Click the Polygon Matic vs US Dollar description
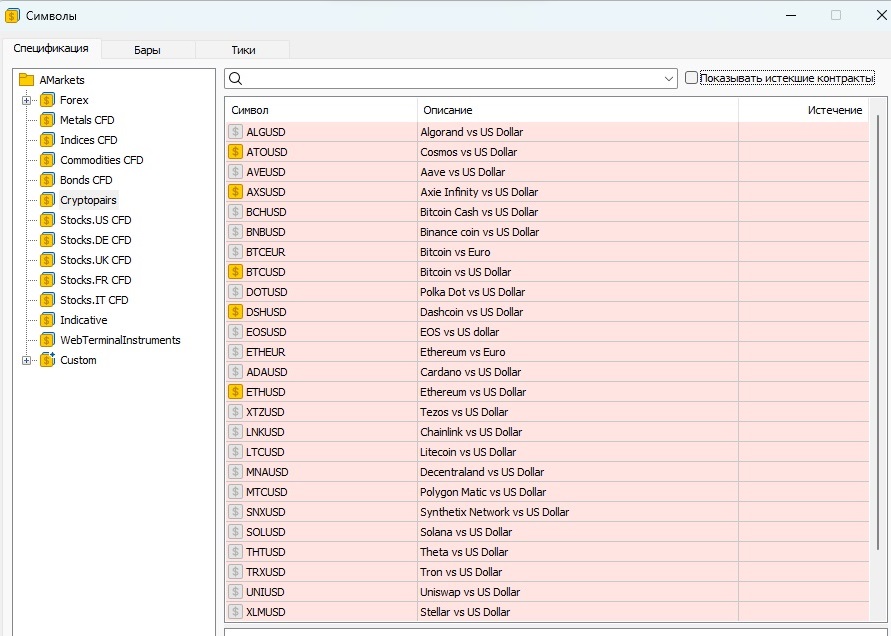Viewport: 891px width, 636px height. pos(483,492)
